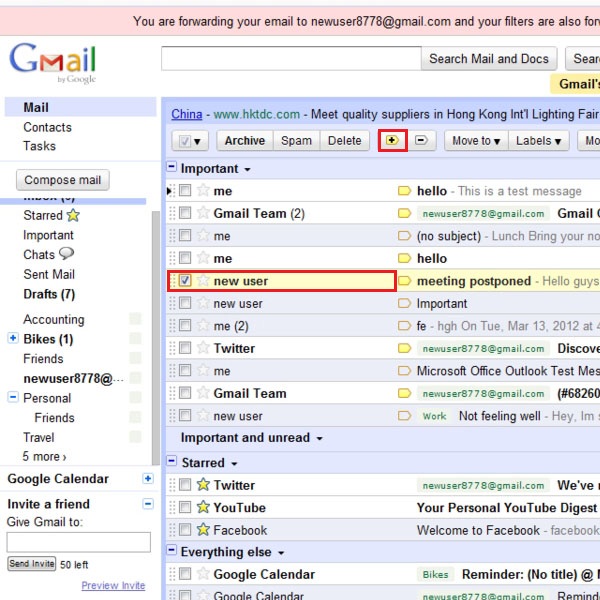The width and height of the screenshot is (600, 600).
Task: Go to the Sent Mail folder
Action: (x=49, y=274)
